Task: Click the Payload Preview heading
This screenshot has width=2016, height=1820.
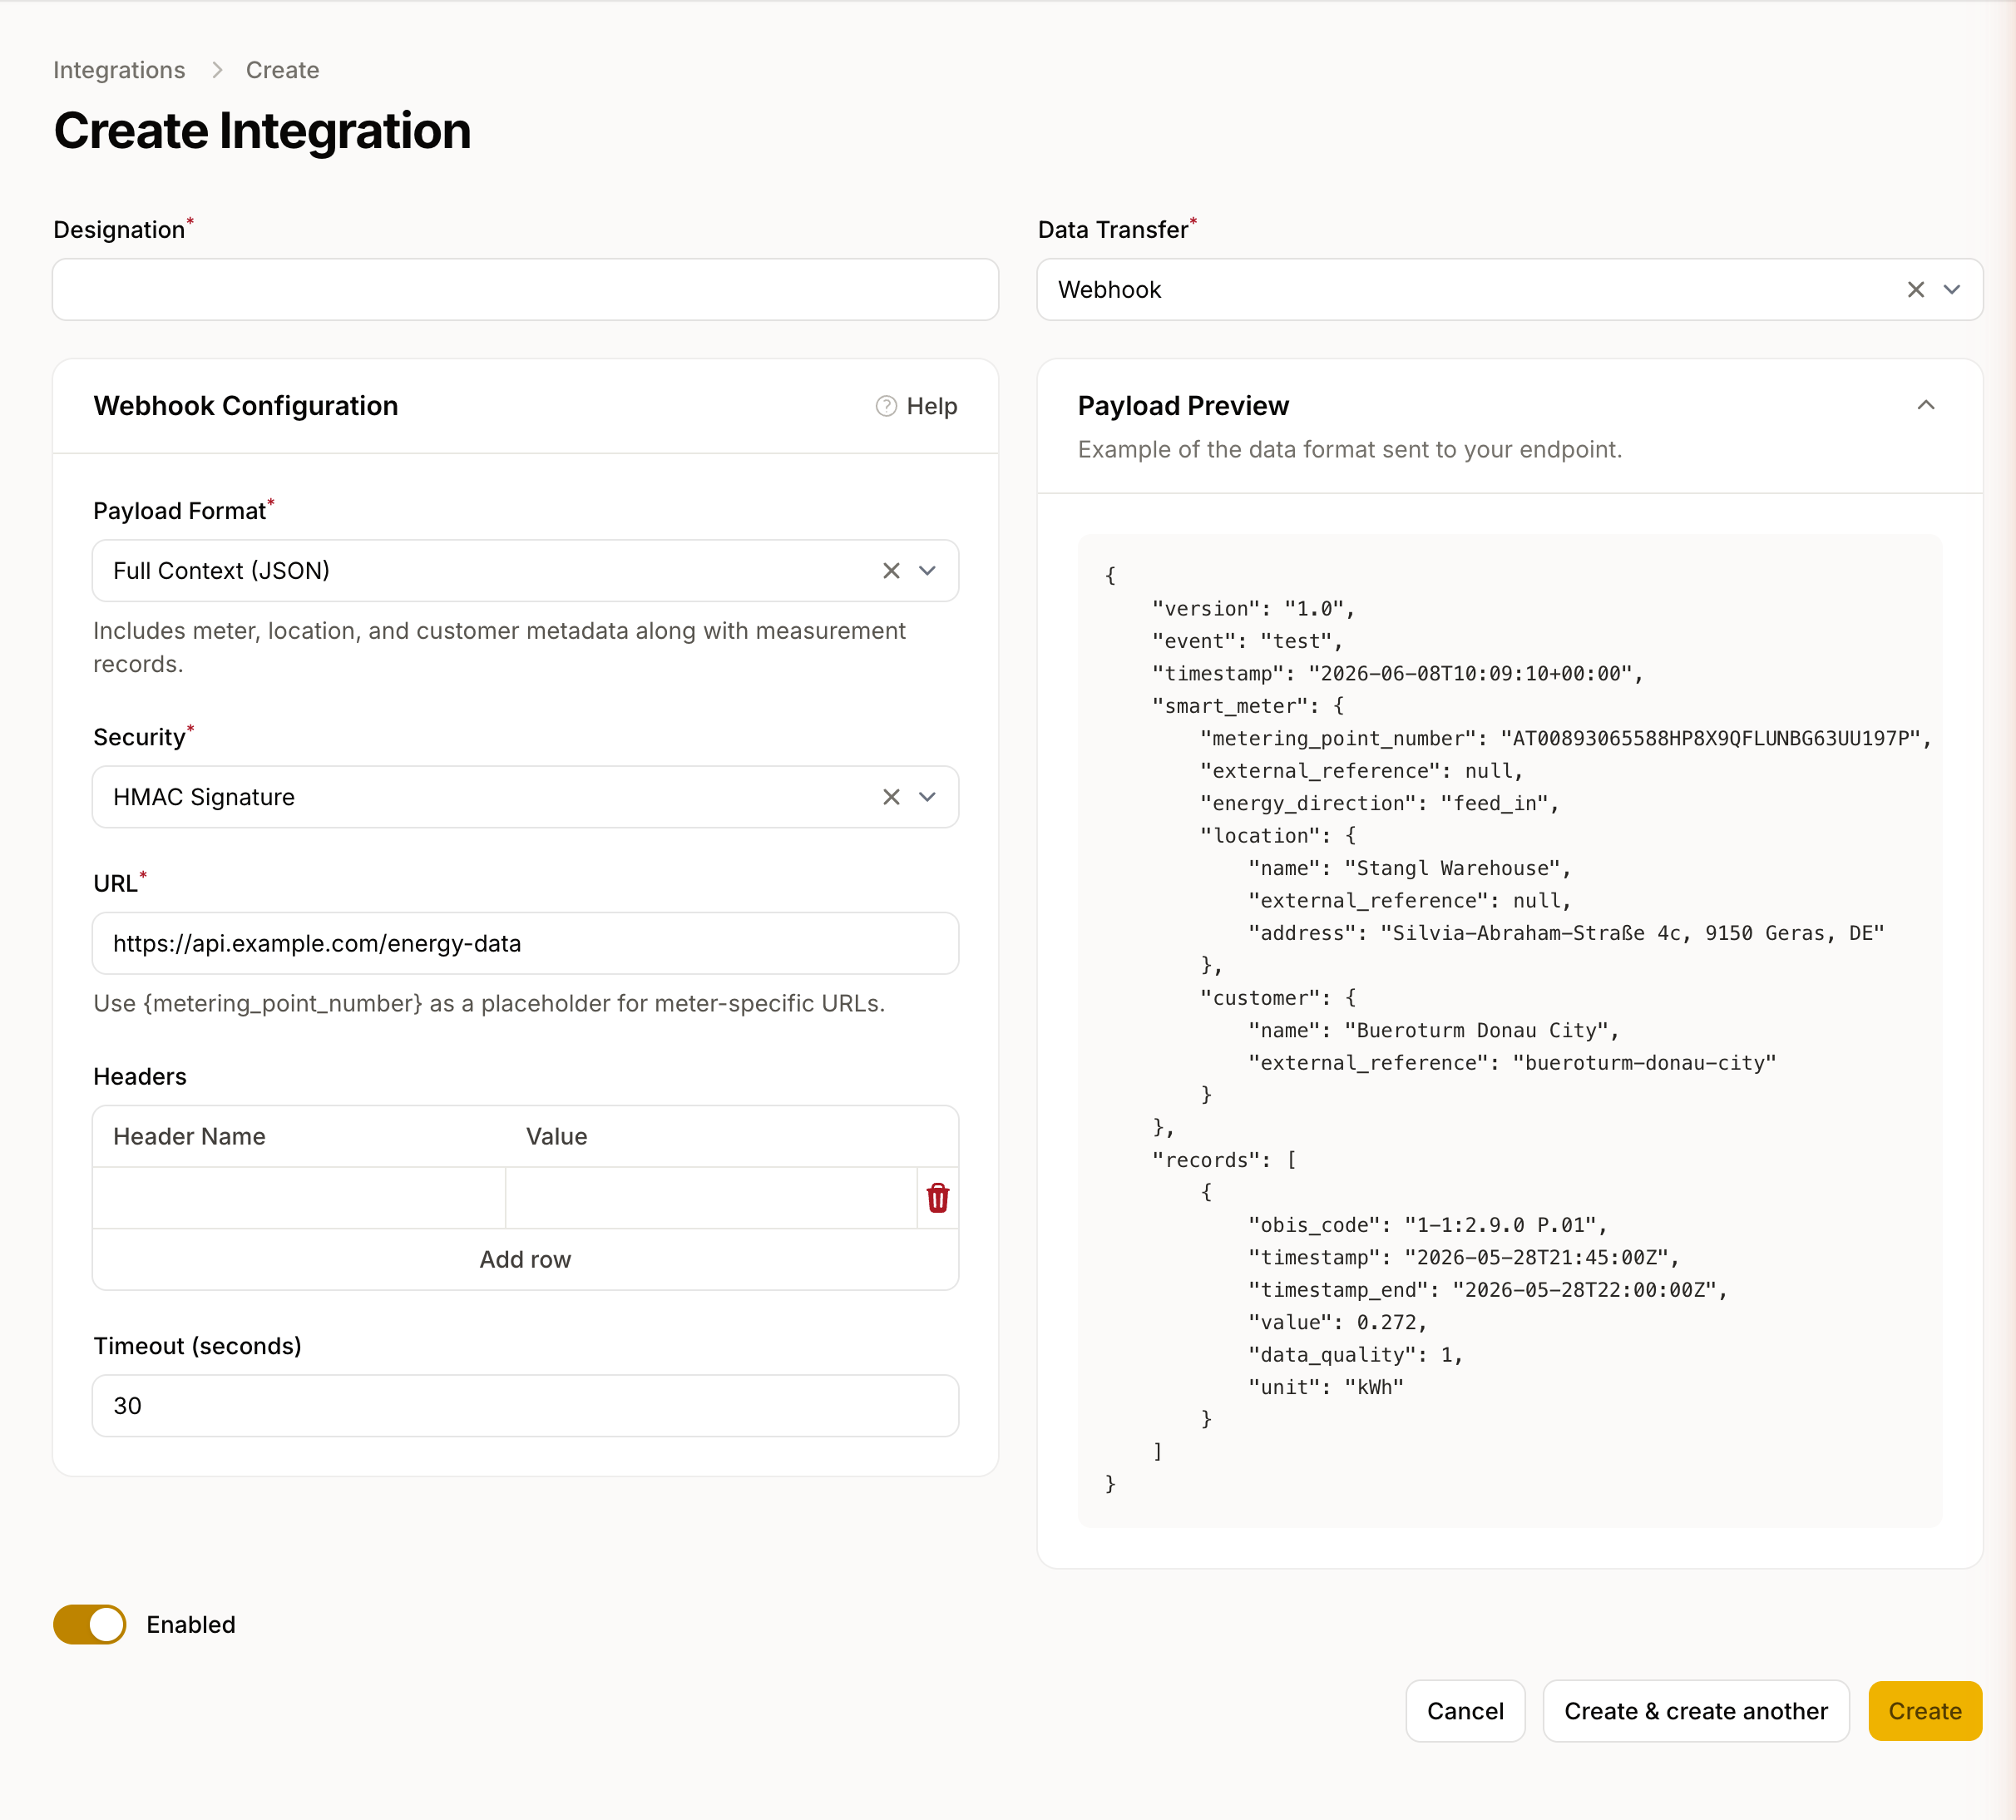Action: 1183,406
